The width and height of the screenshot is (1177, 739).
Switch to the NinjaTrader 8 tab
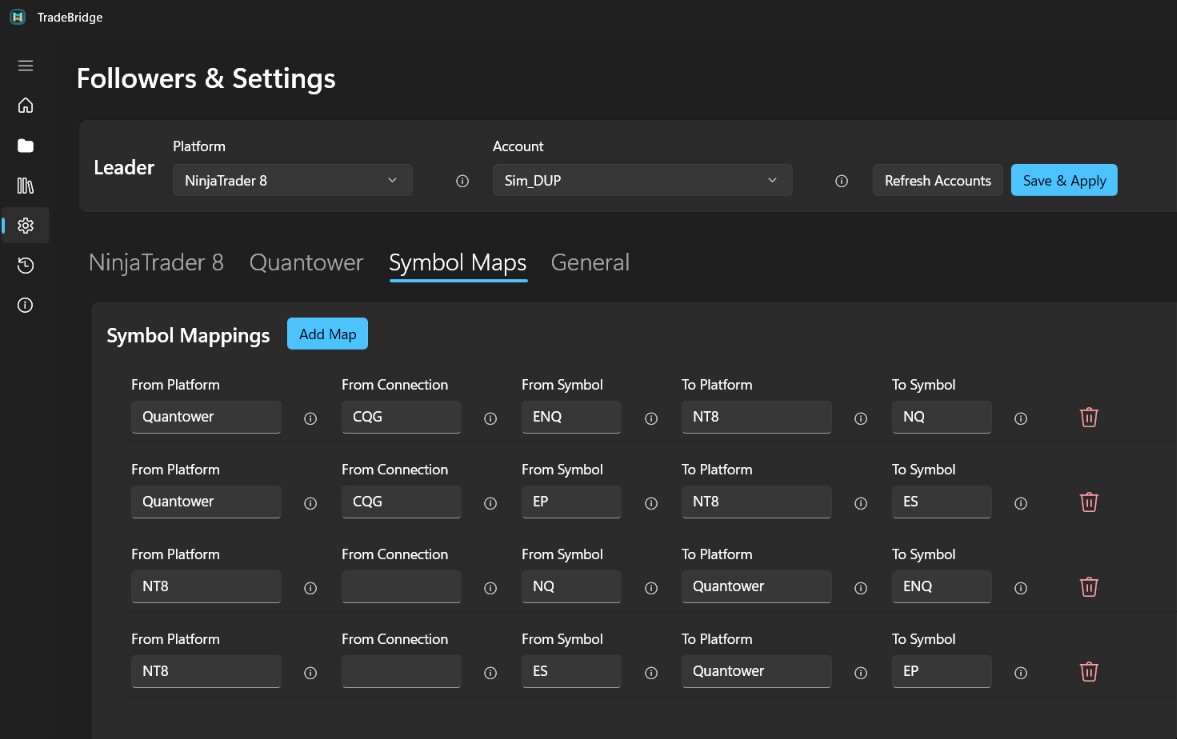point(156,262)
